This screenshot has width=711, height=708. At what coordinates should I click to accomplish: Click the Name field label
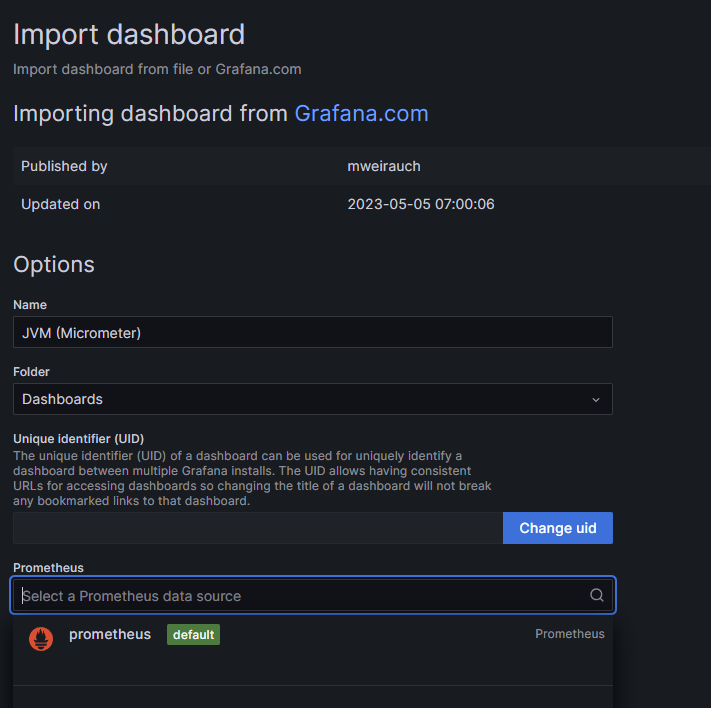[30, 305]
